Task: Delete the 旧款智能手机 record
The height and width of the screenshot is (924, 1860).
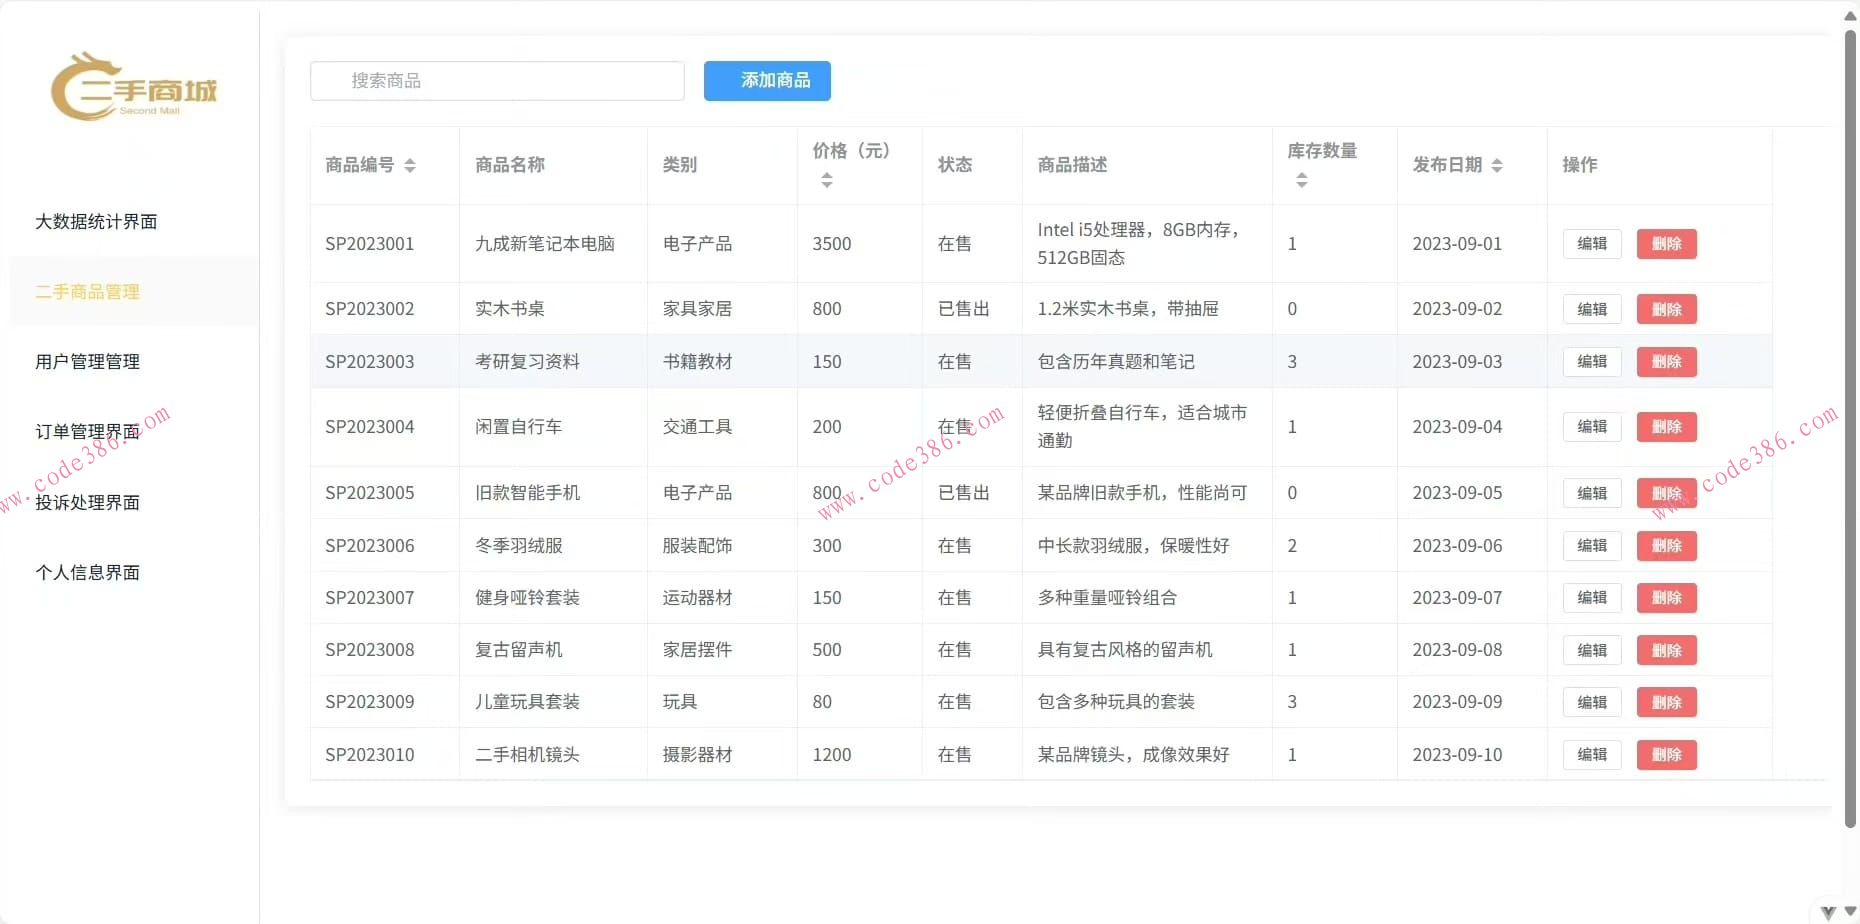Action: point(1665,492)
